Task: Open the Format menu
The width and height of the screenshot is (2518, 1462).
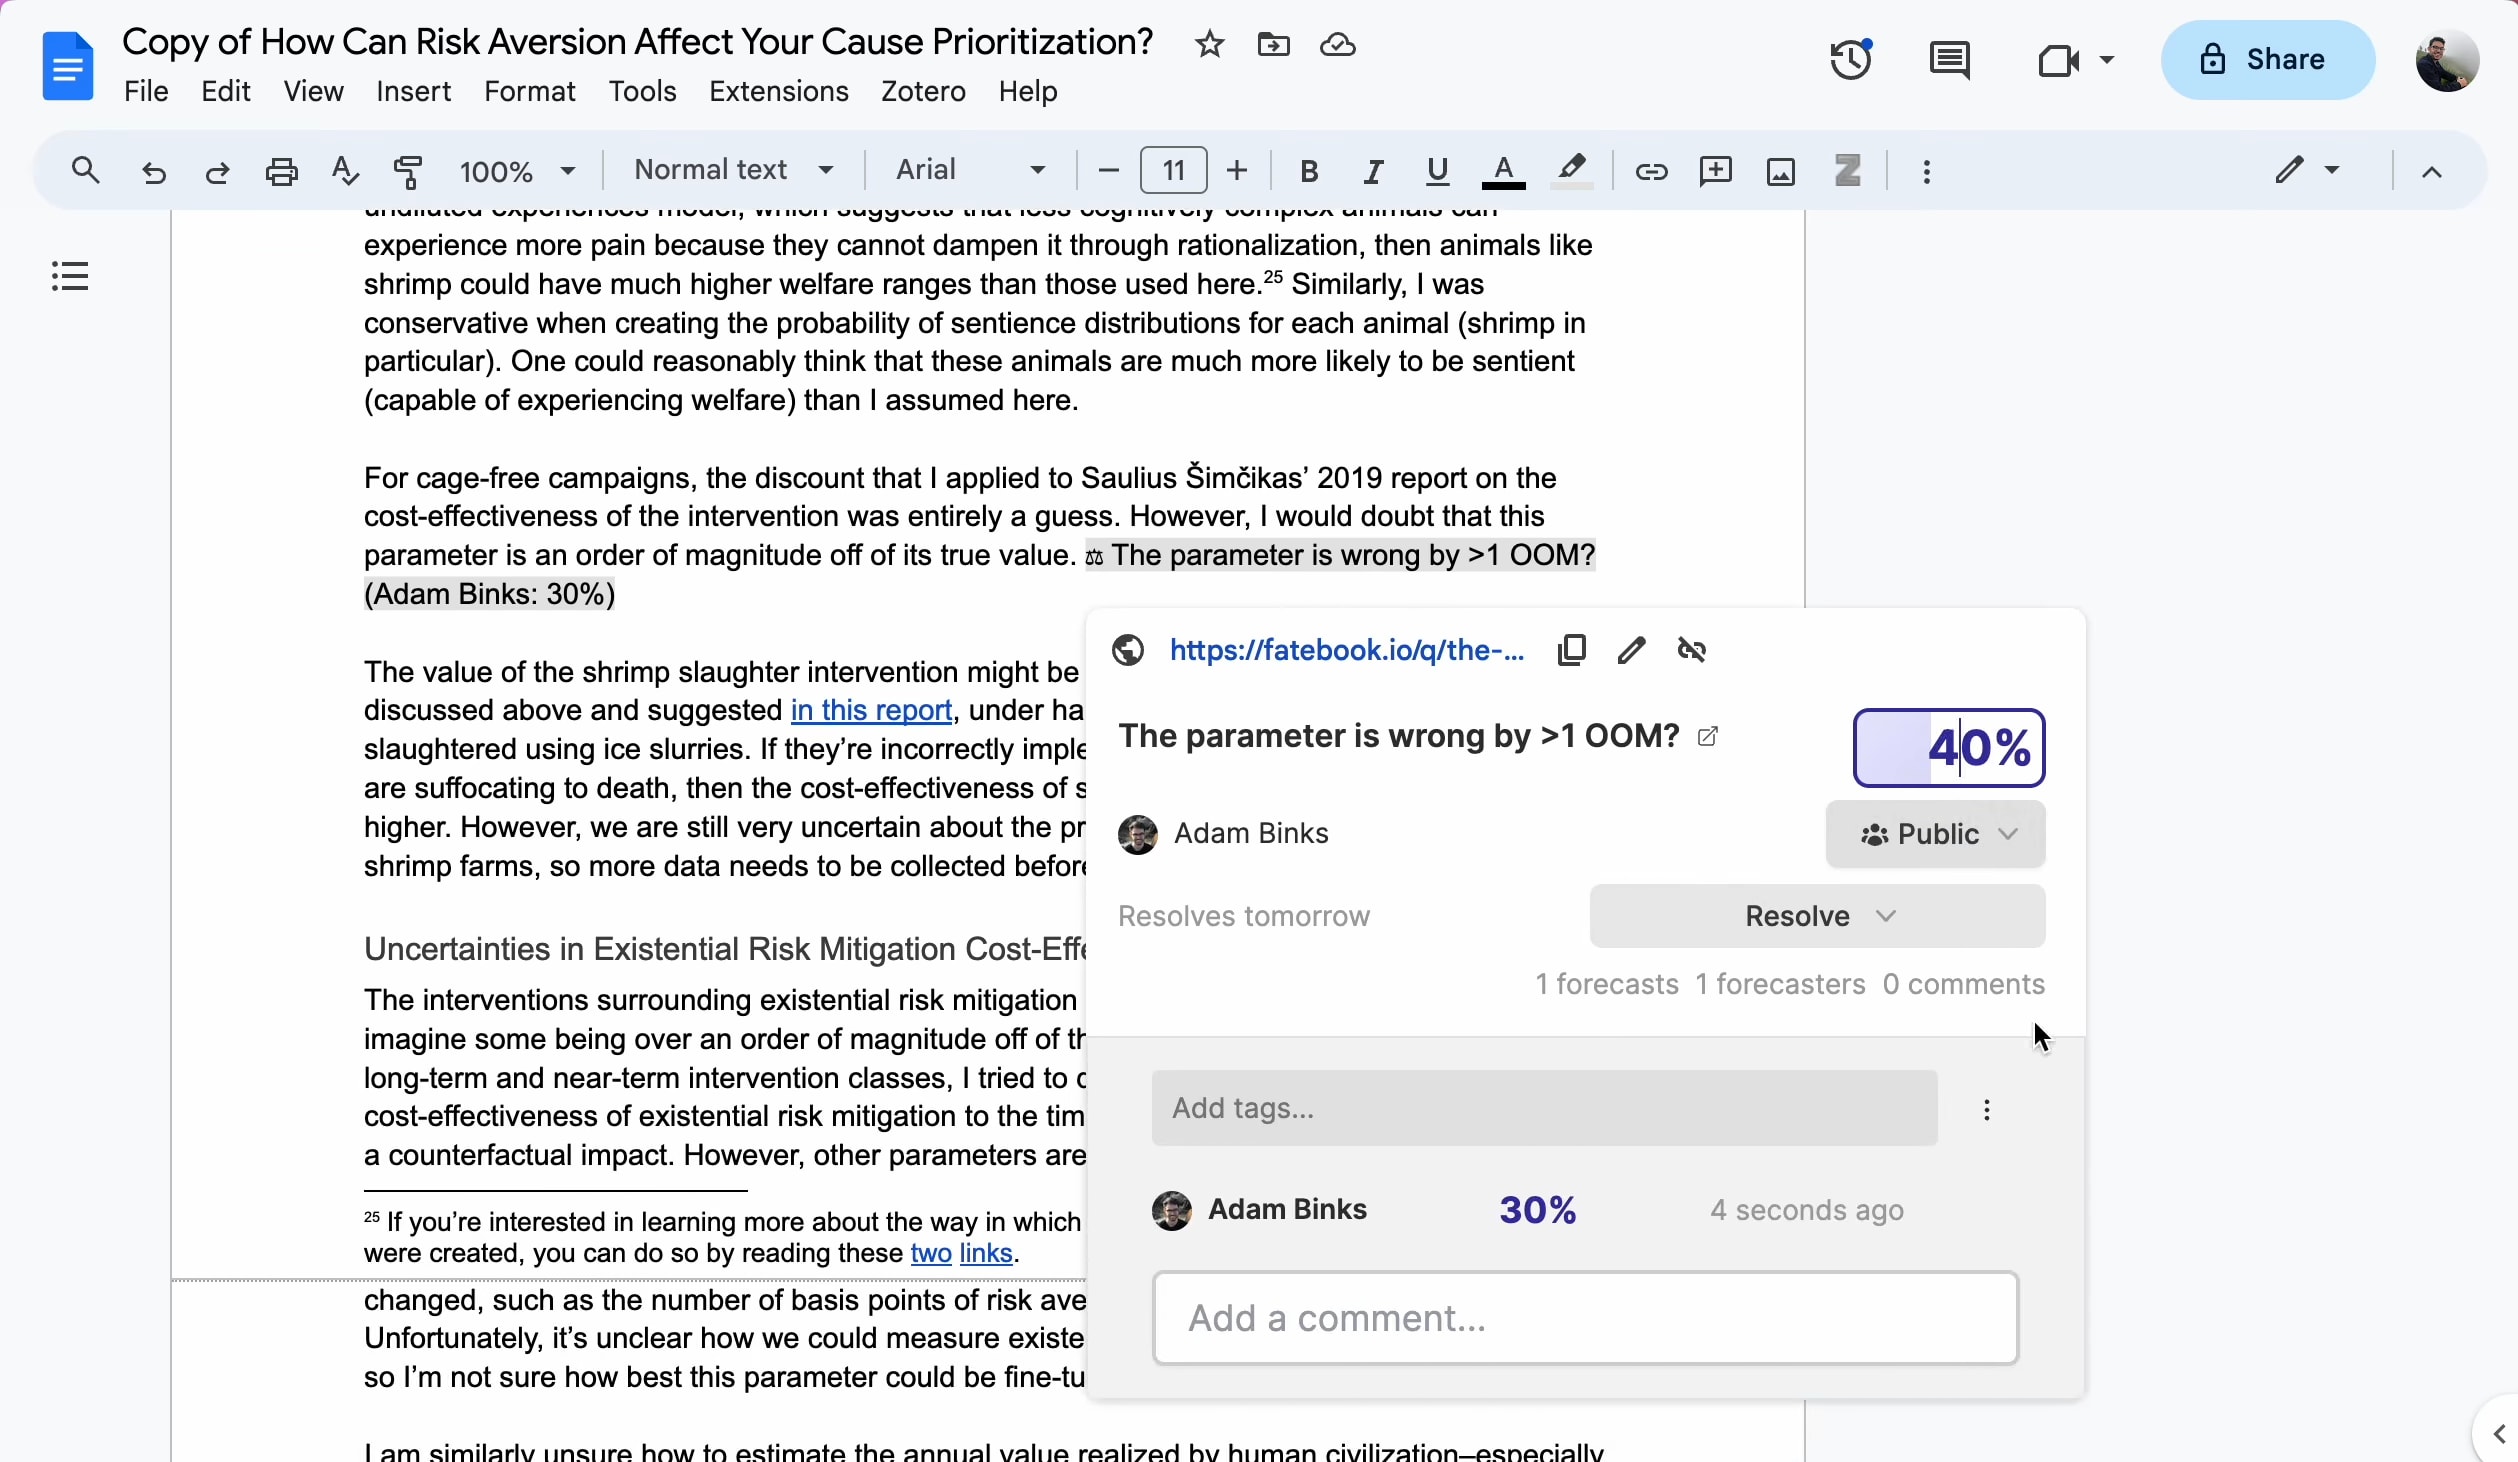Action: [530, 91]
